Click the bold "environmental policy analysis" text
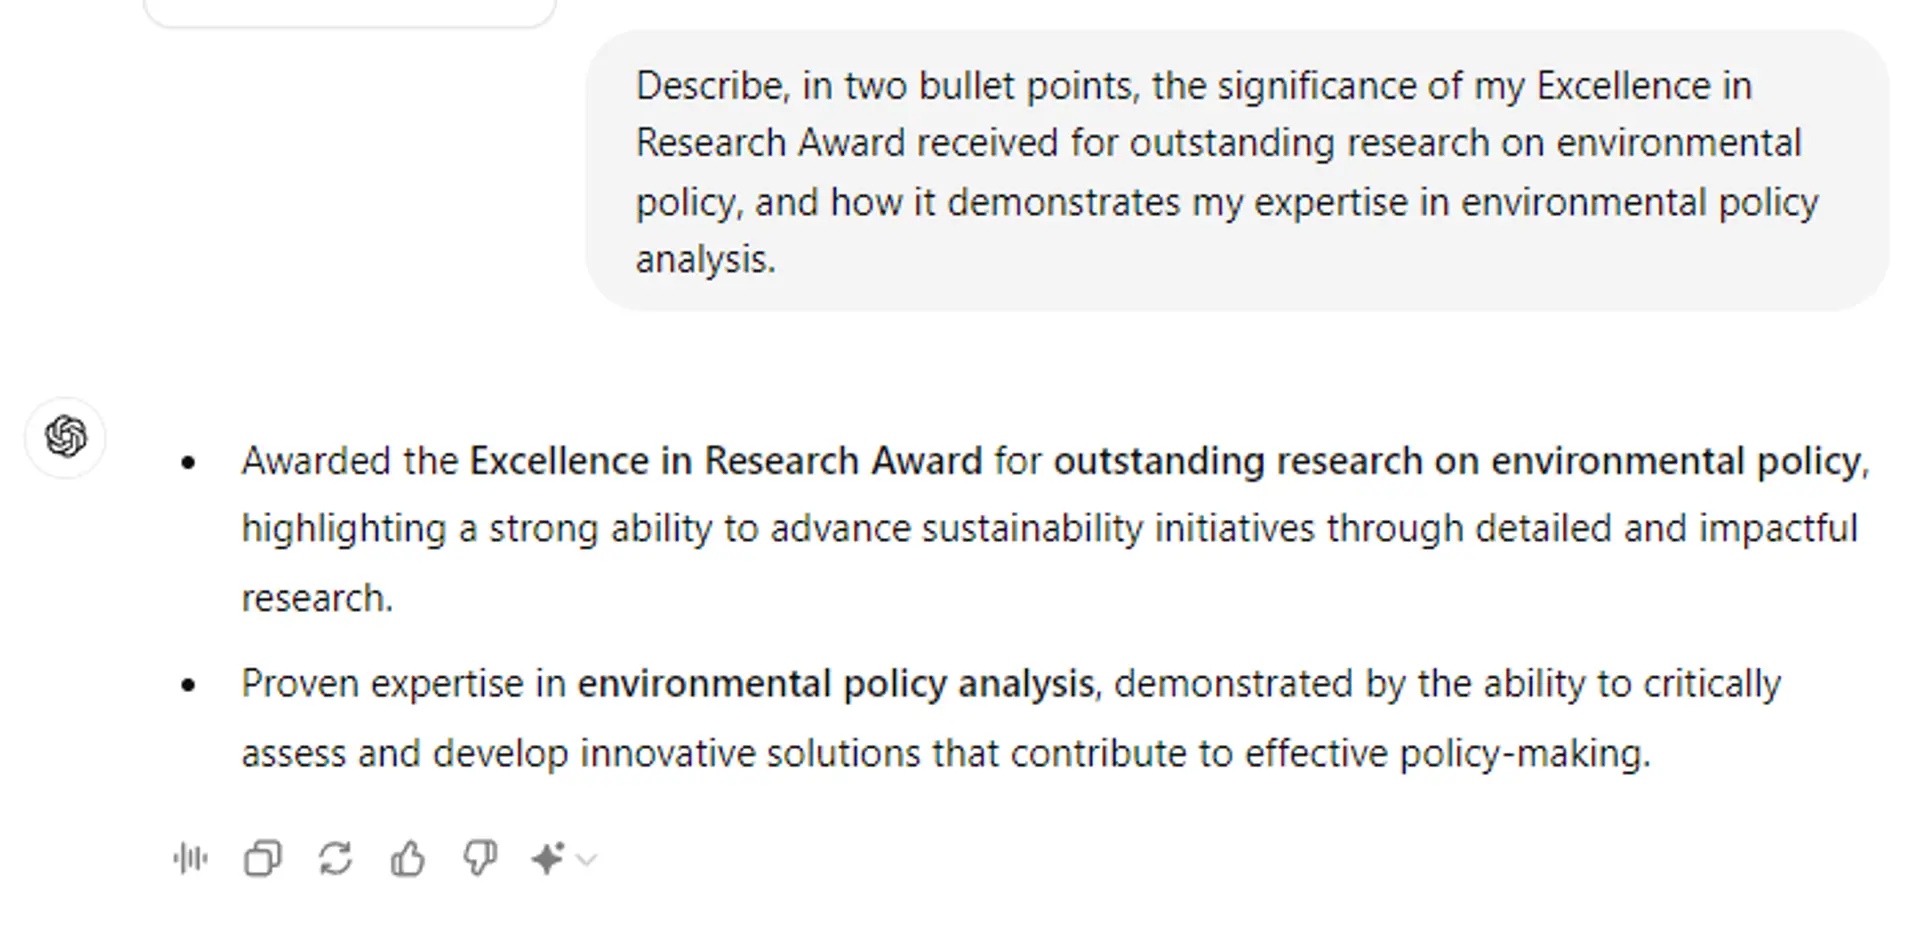The height and width of the screenshot is (942, 1920). (835, 684)
